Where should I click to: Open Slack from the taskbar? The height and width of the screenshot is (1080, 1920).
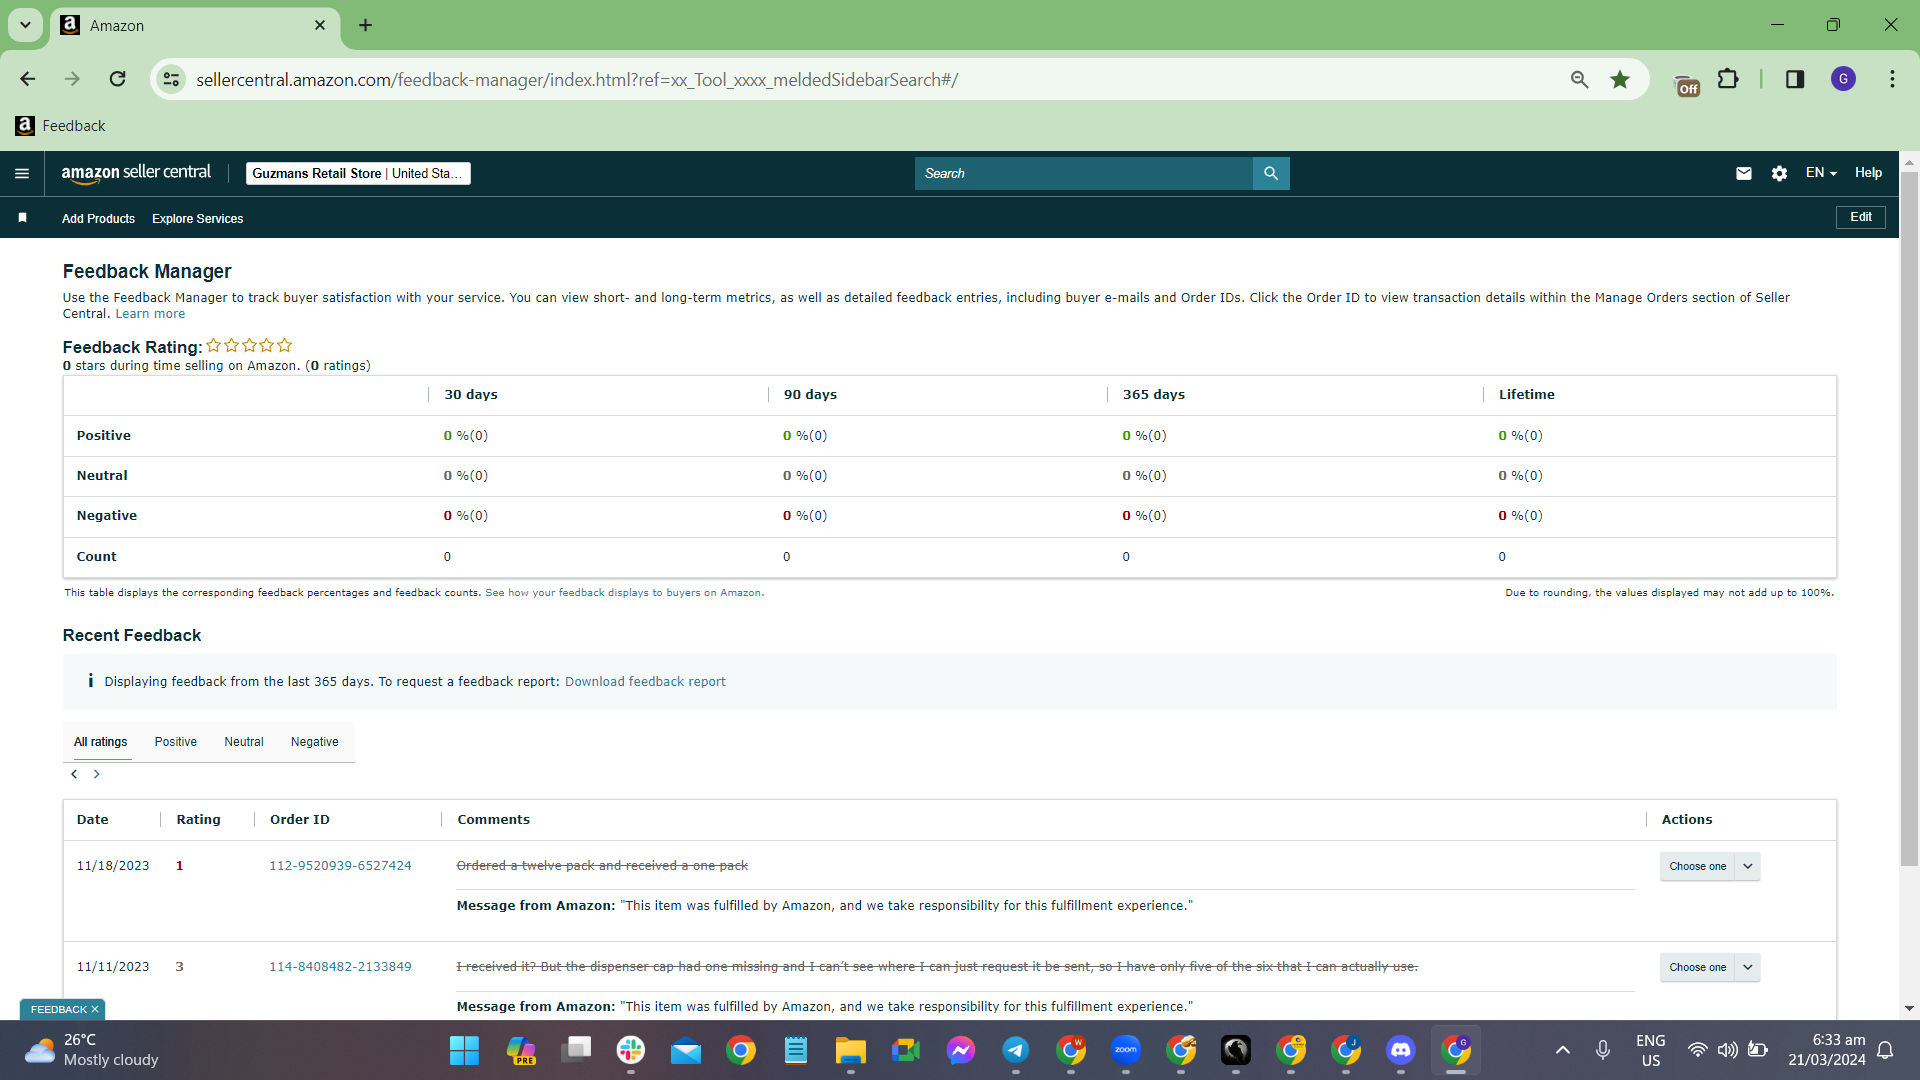[x=631, y=1050]
